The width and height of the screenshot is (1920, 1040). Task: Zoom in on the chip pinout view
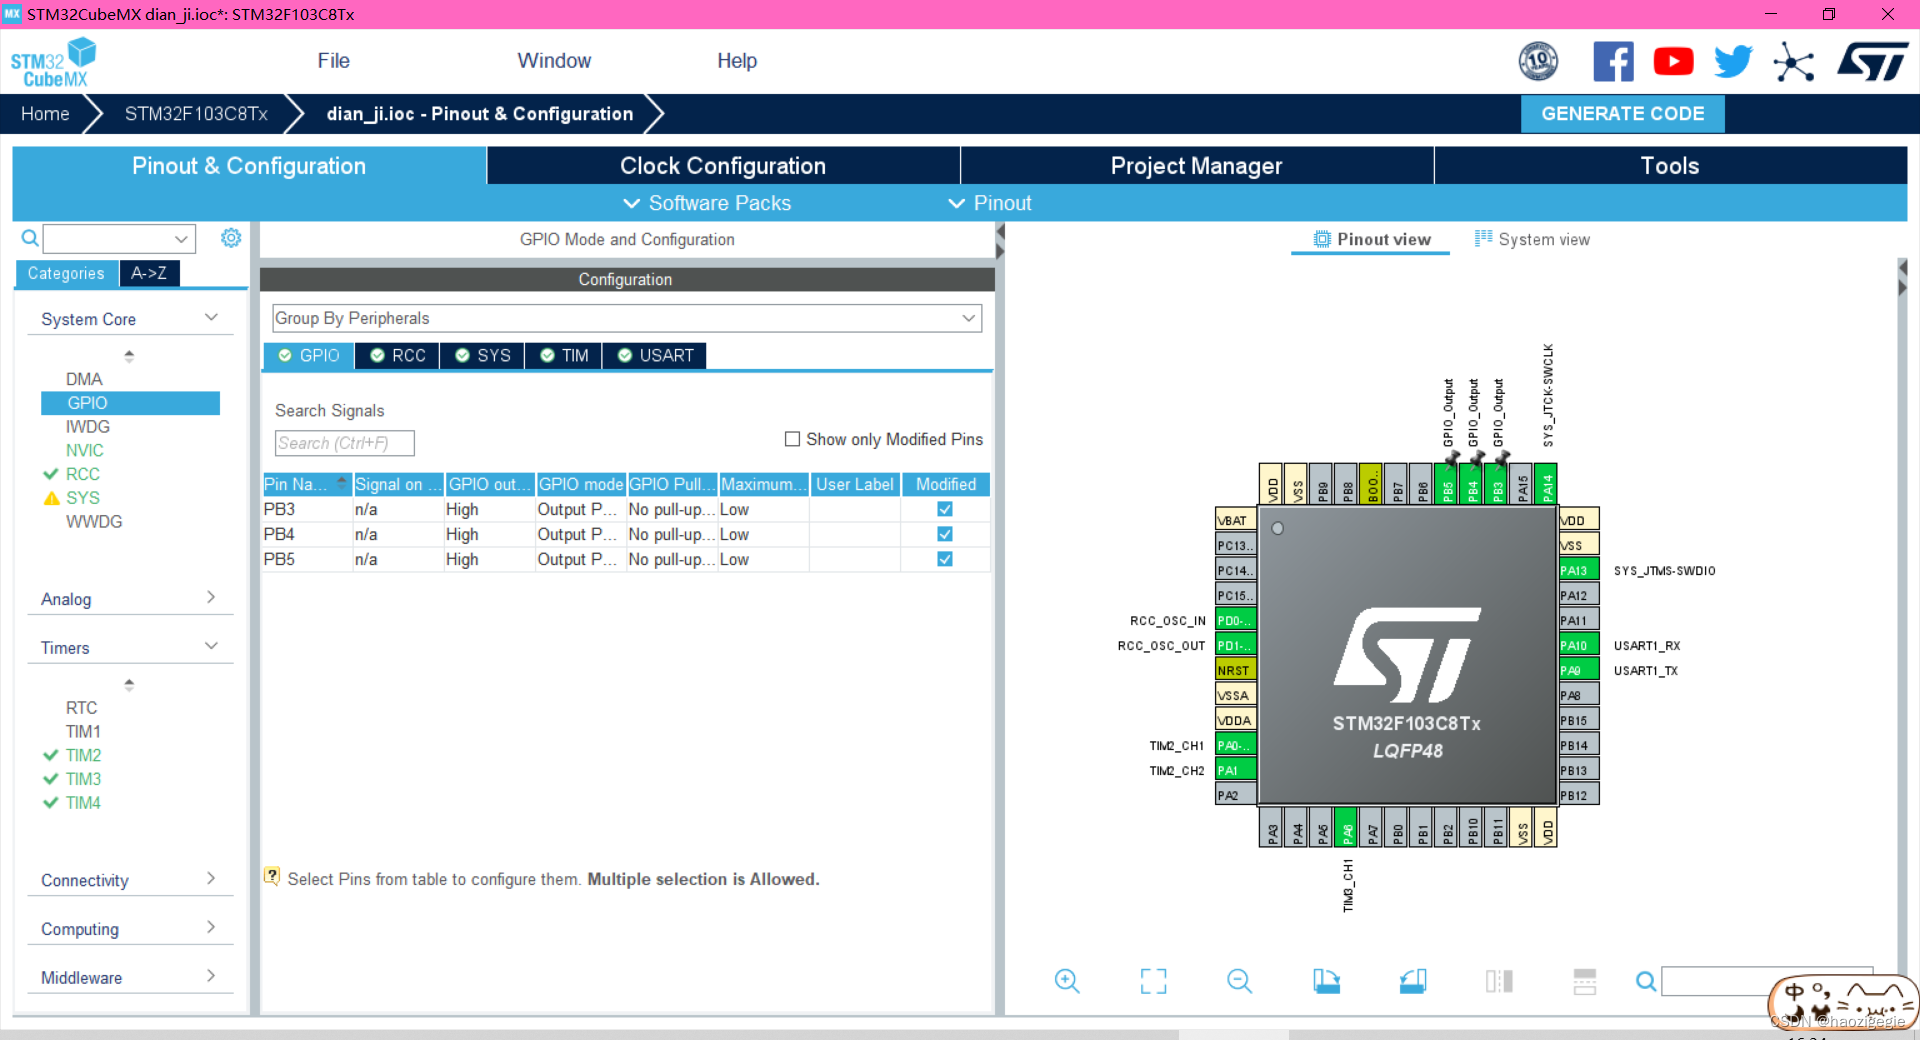(x=1067, y=981)
